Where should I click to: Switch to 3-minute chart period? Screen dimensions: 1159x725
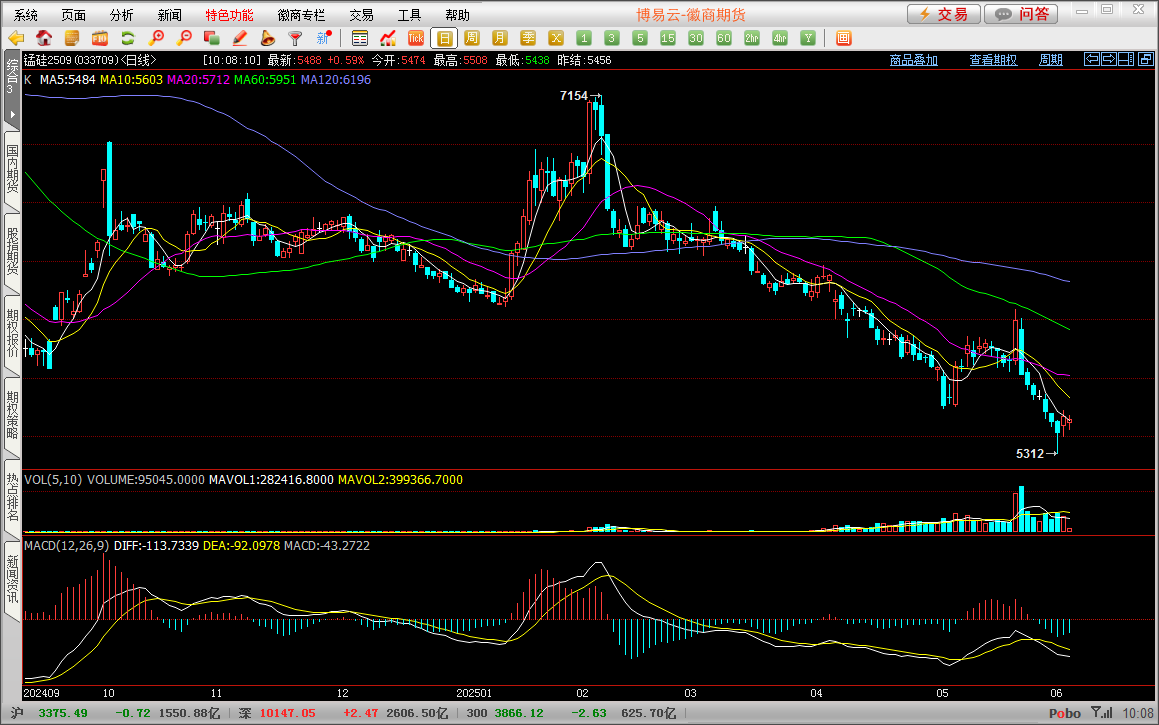(612, 38)
